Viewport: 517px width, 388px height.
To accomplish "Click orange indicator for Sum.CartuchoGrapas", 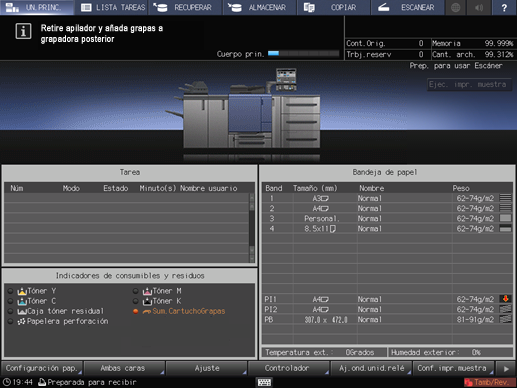I will 135,311.
